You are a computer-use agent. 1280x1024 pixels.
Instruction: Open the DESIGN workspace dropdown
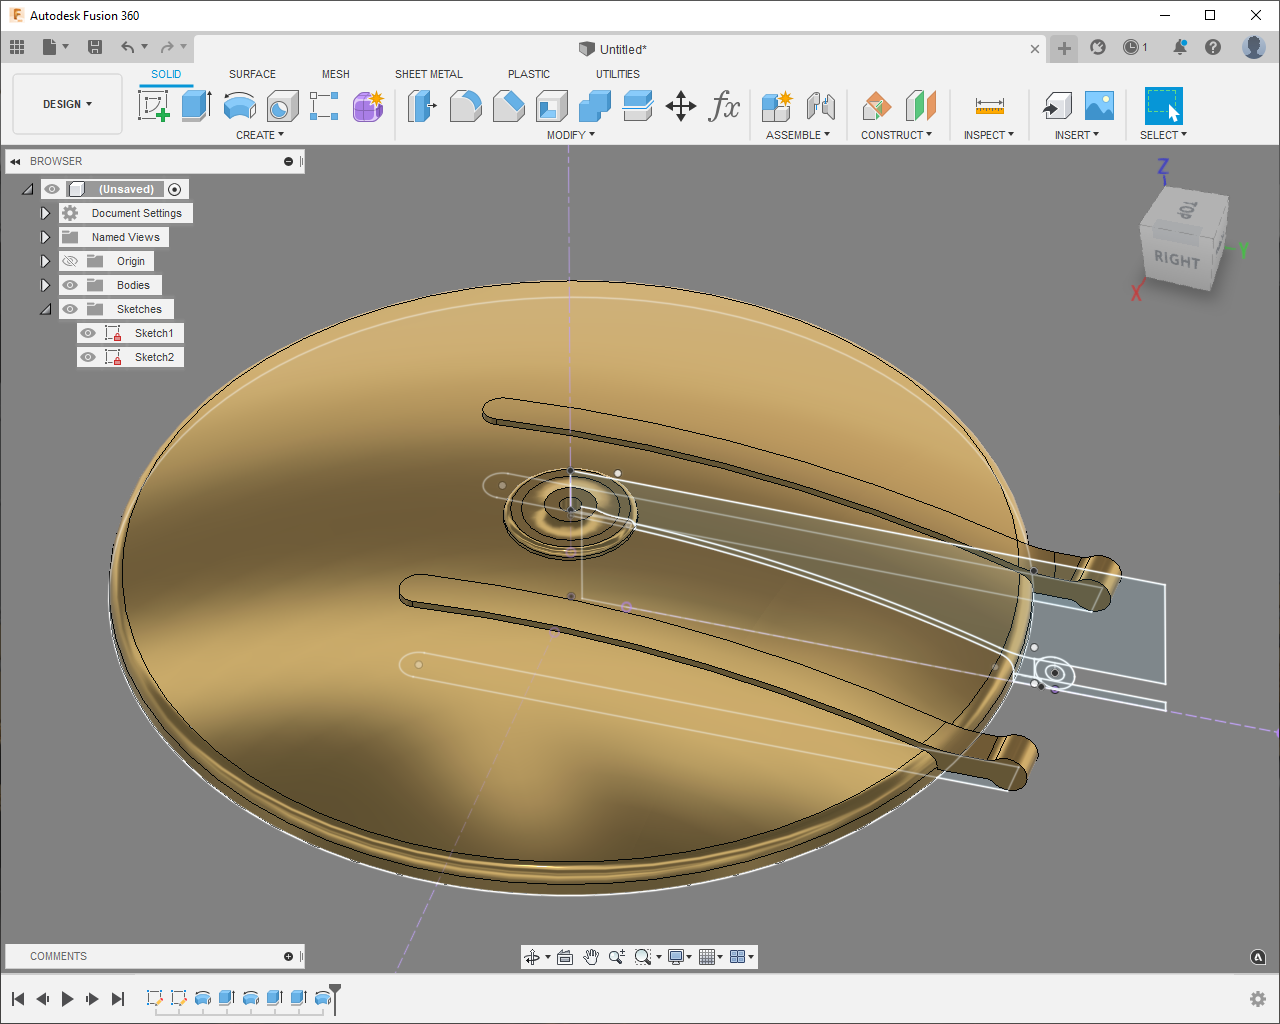tap(67, 104)
